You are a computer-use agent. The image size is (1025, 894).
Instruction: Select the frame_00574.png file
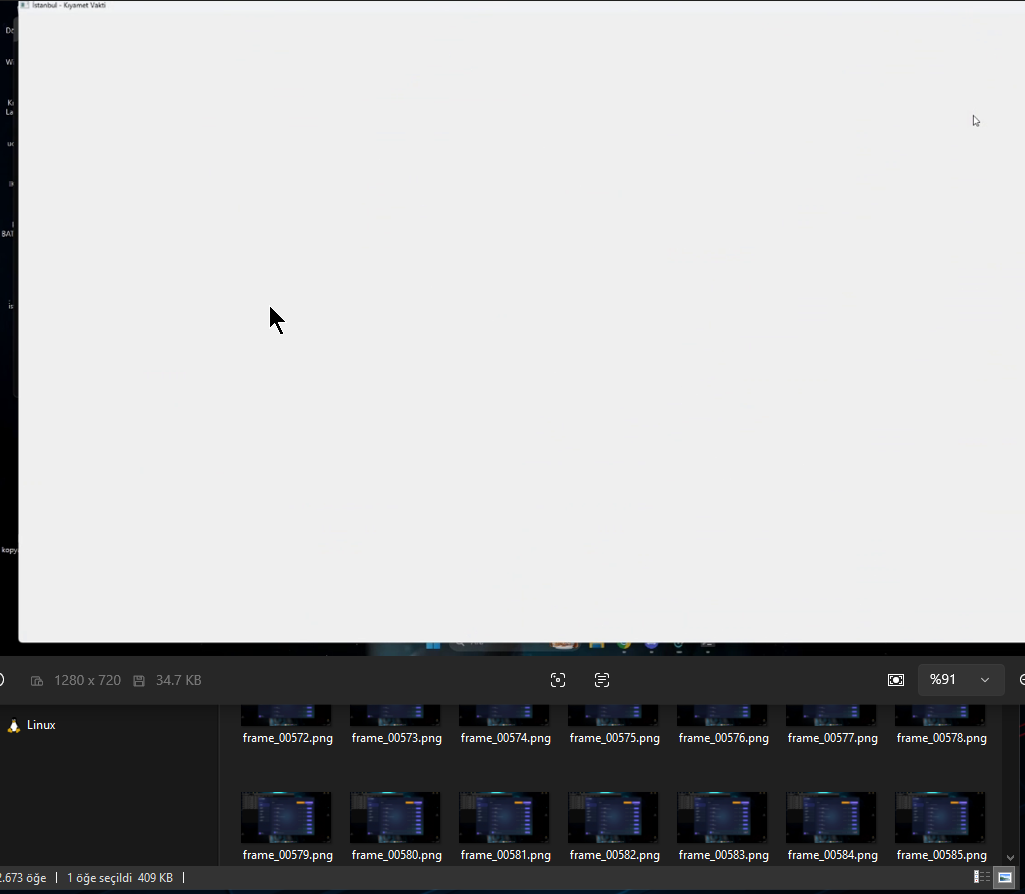(x=505, y=725)
